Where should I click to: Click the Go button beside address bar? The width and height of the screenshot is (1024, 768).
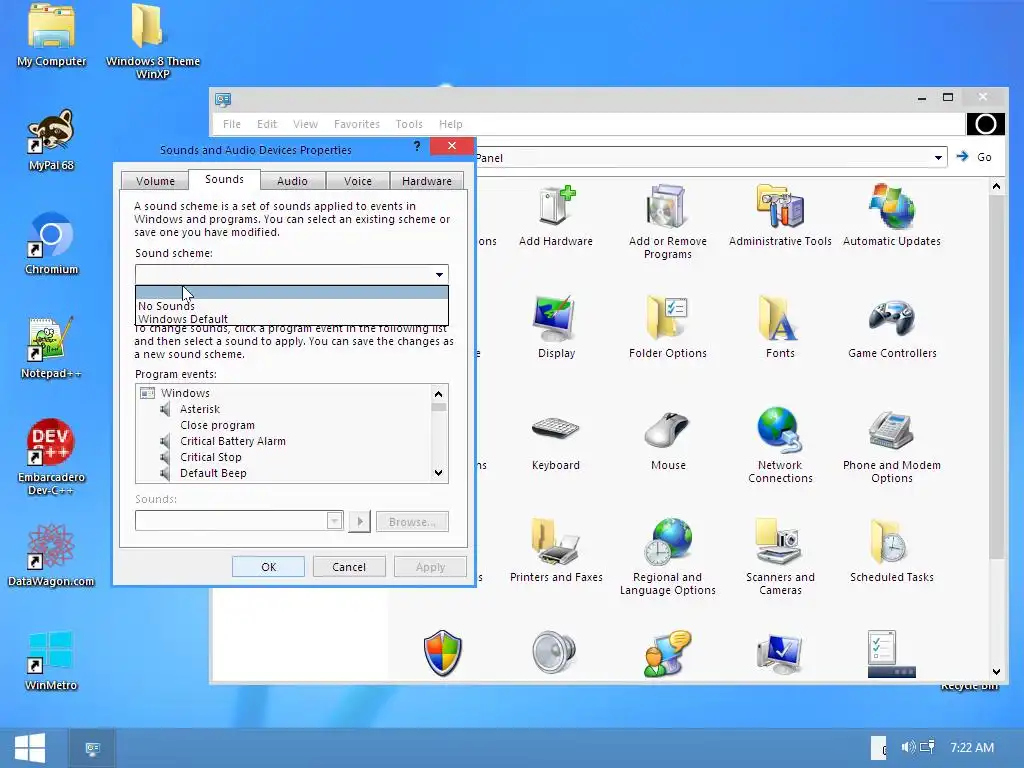click(974, 157)
